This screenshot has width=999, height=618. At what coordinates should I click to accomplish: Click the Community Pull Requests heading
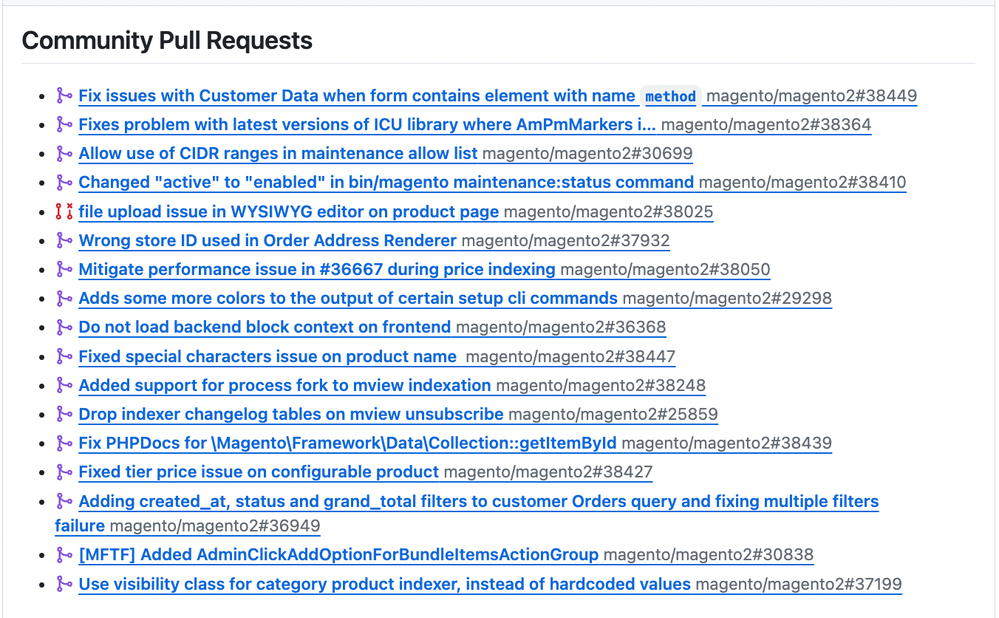(x=167, y=41)
